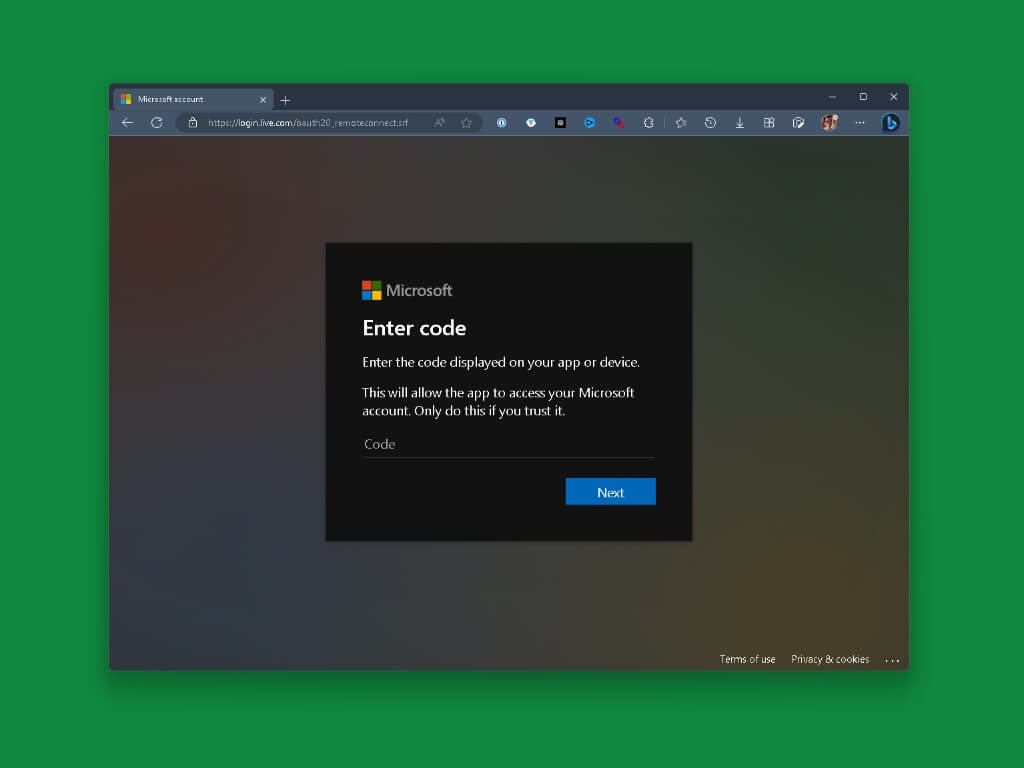The width and height of the screenshot is (1024, 768).
Task: Close the browser window
Action: [893, 97]
